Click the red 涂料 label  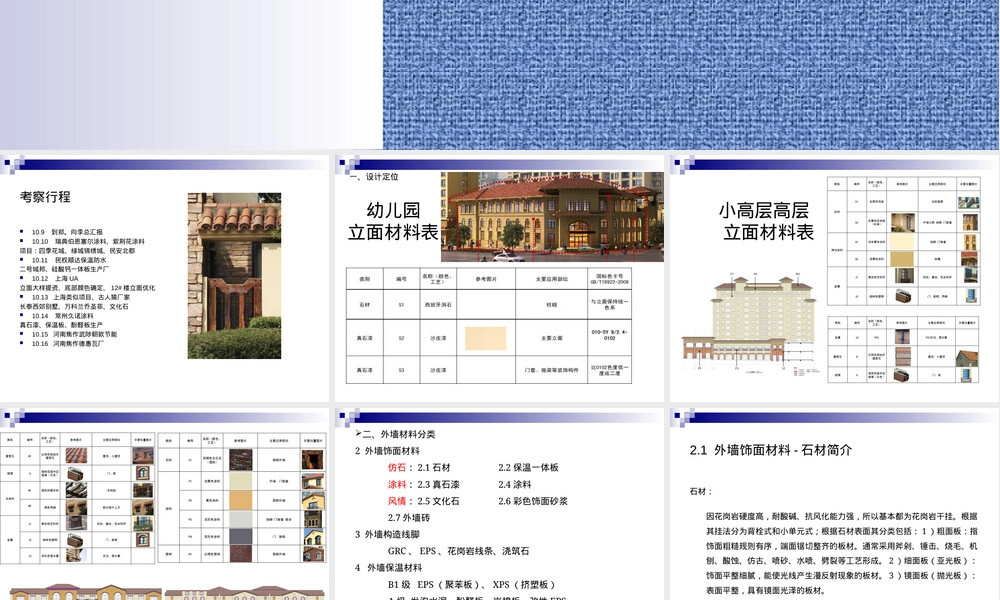[x=396, y=485]
